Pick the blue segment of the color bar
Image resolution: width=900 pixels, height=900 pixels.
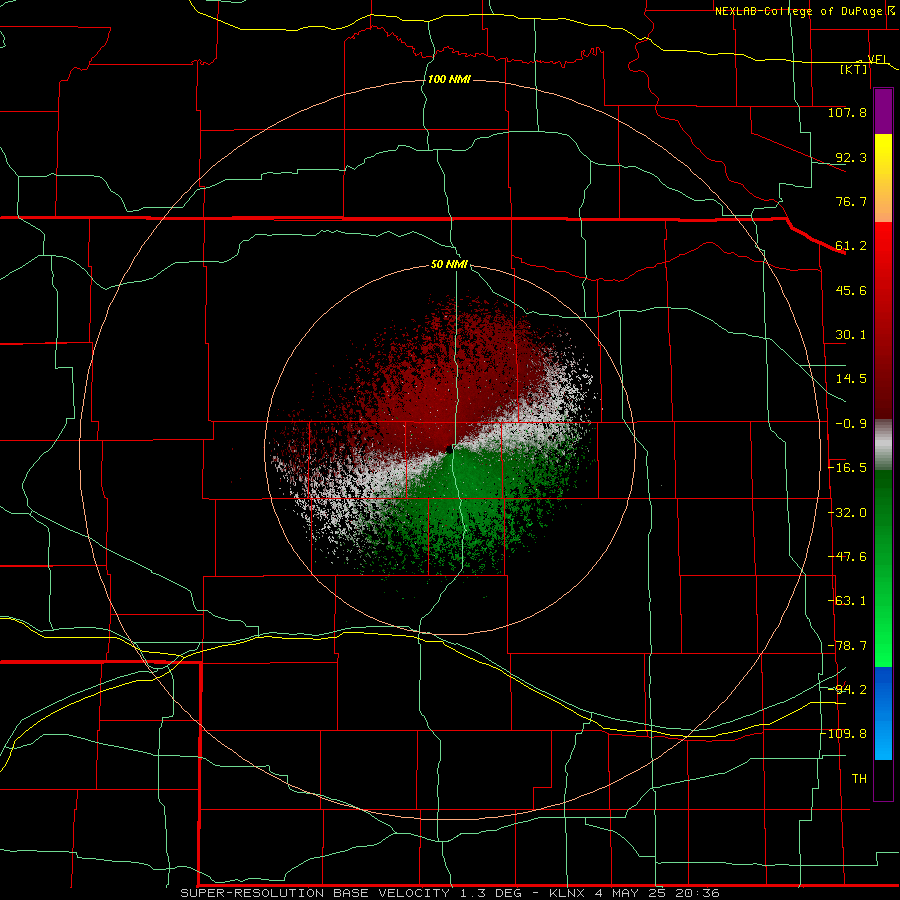pyautogui.click(x=883, y=712)
